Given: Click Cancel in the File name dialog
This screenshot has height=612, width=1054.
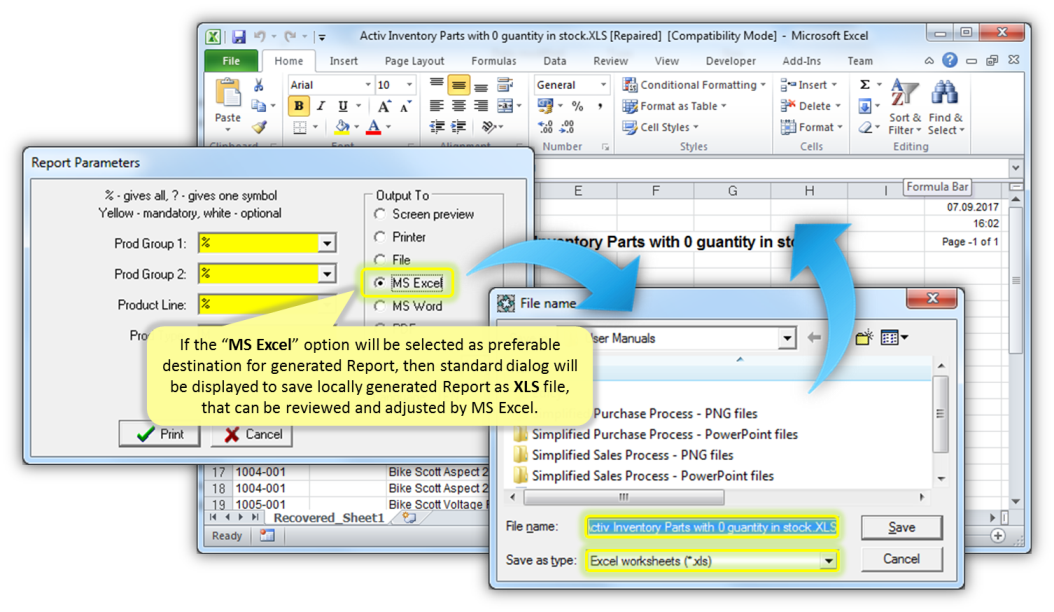Looking at the screenshot, I should 901,559.
